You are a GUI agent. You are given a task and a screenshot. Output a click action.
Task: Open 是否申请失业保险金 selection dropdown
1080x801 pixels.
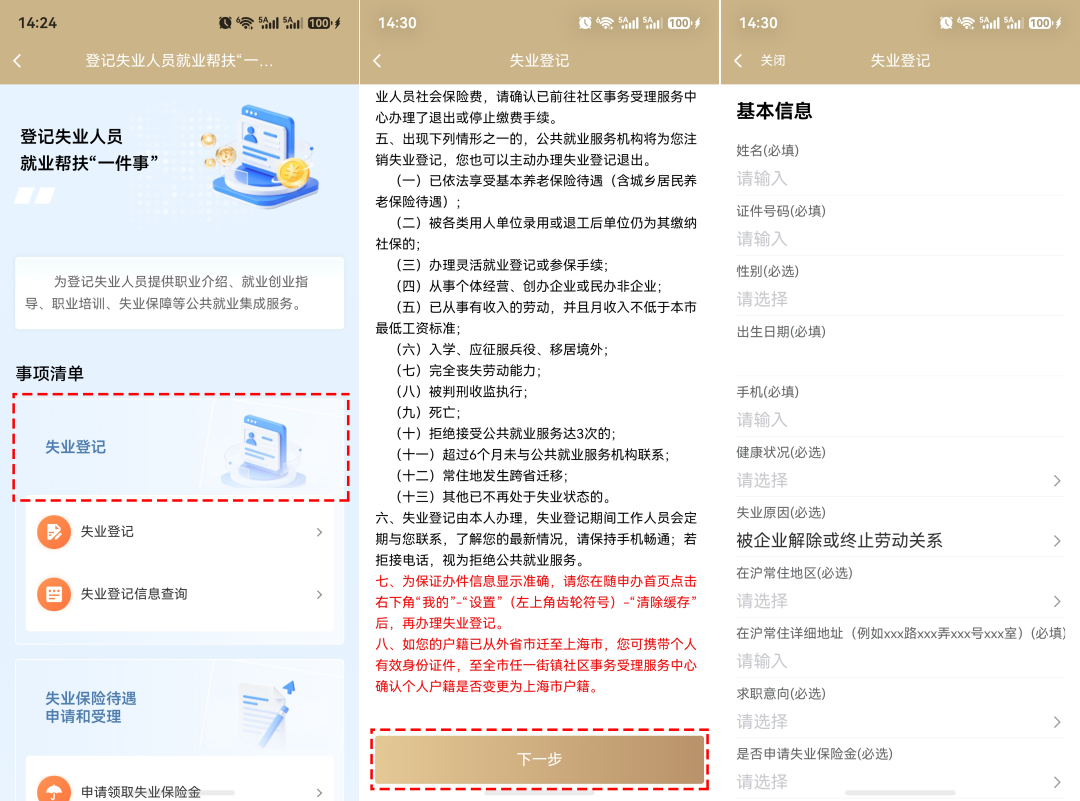900,782
